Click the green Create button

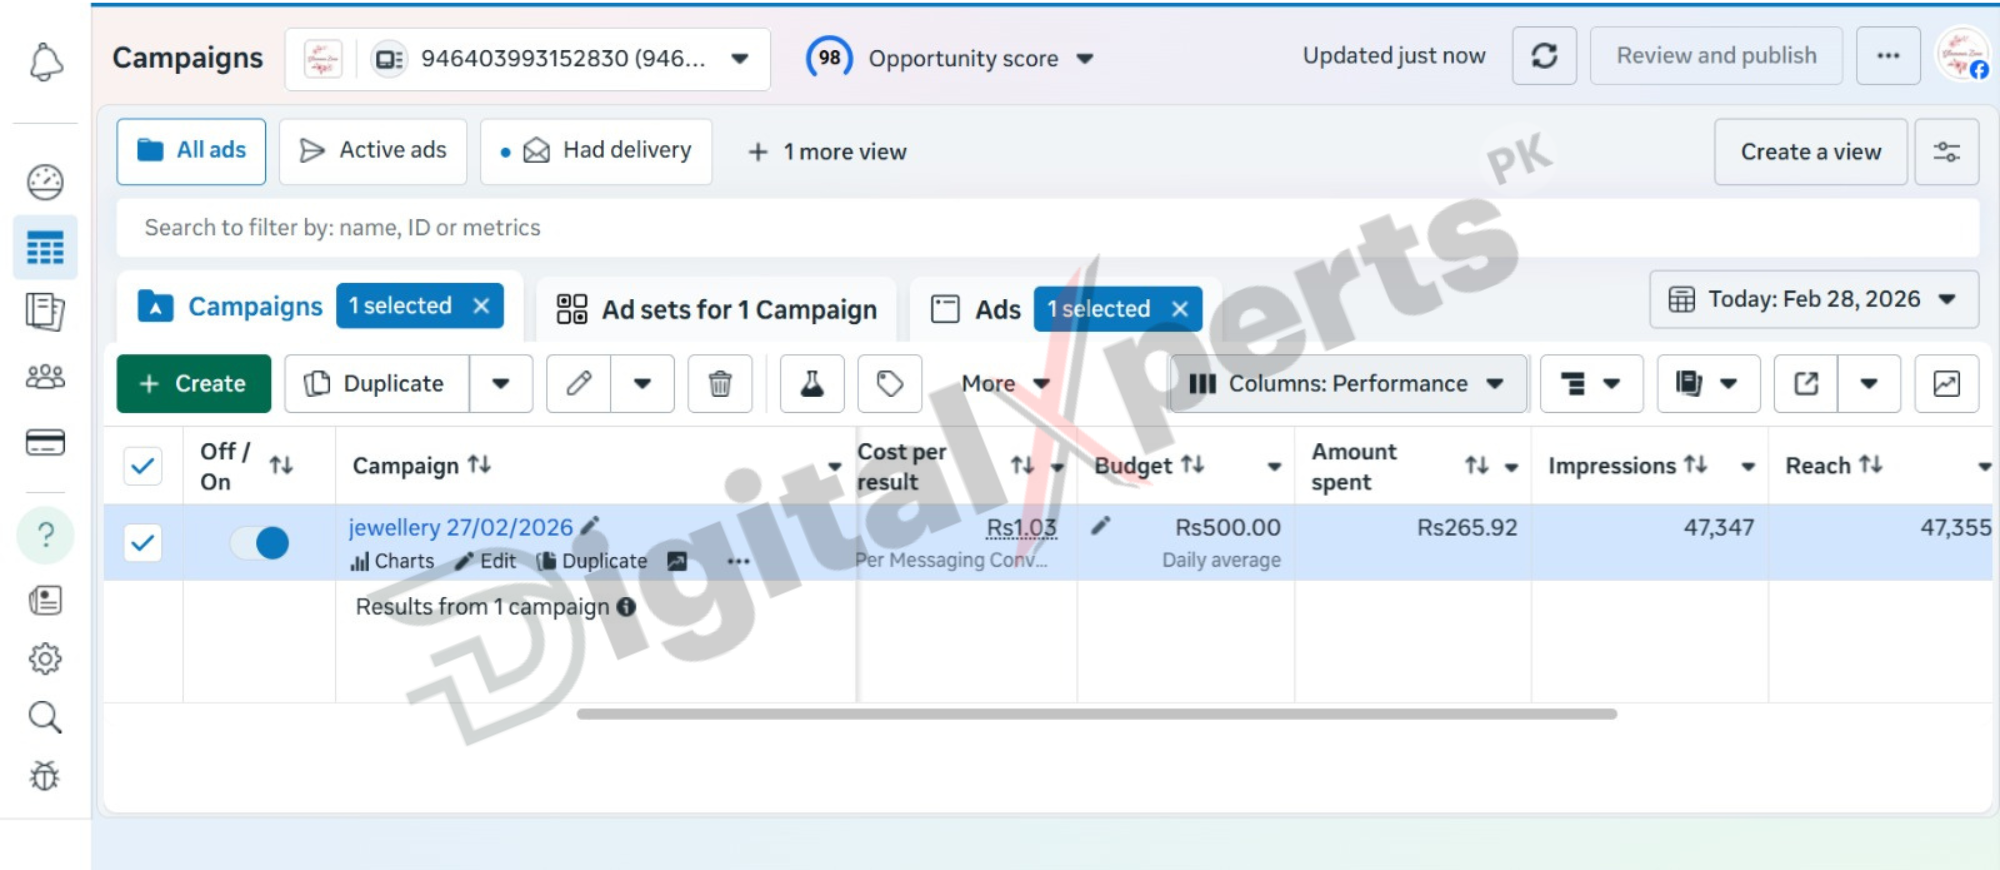click(x=194, y=384)
